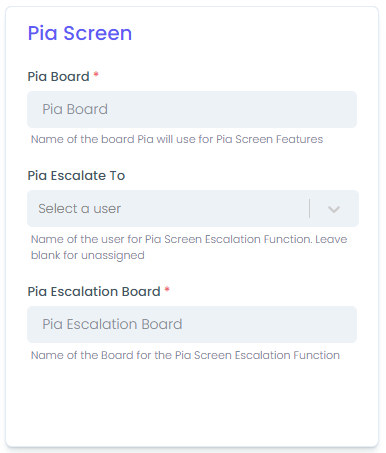
Task: Click 'blank for unassigned' hint text
Action: 88,255
